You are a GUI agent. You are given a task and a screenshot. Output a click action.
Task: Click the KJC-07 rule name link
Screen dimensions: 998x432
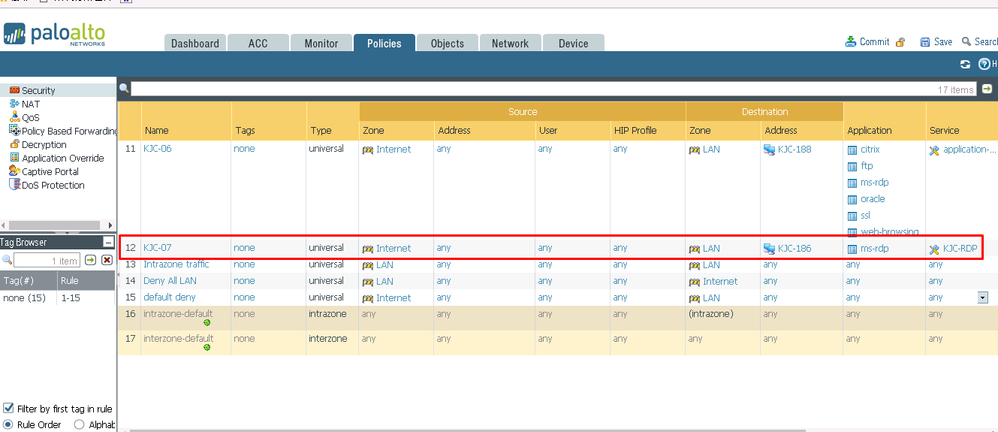[157, 248]
